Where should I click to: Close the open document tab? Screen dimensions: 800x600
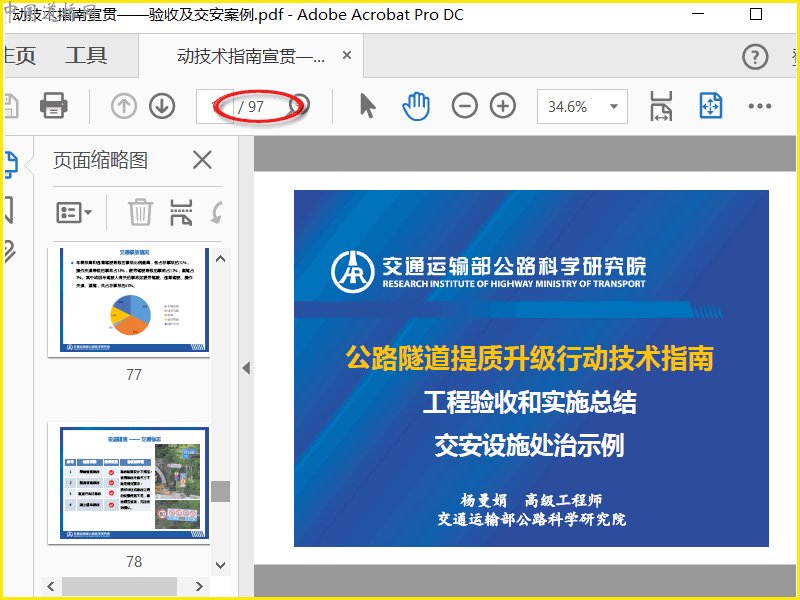[347, 55]
